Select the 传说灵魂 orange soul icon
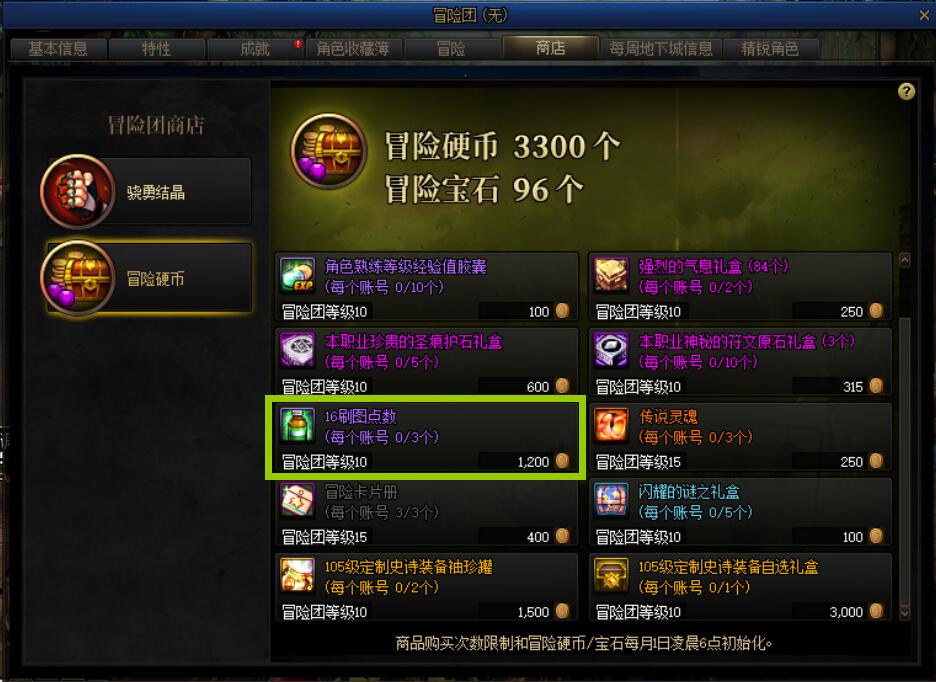 (x=611, y=425)
